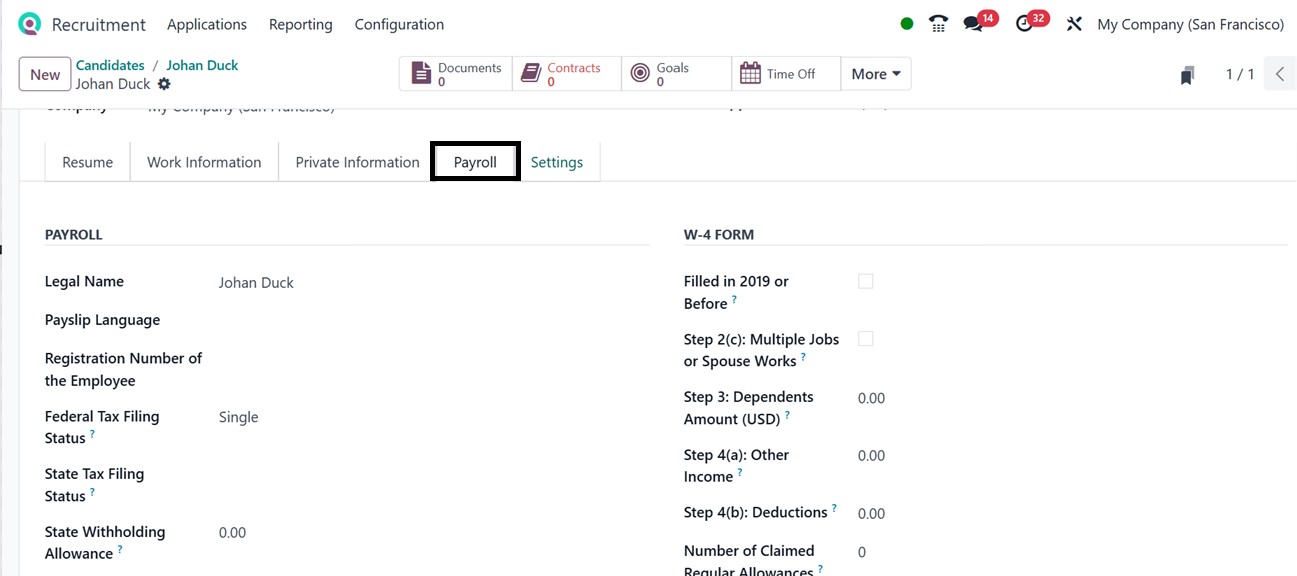Check Filled in 2019 or Before
The image size is (1297, 576).
point(865,282)
